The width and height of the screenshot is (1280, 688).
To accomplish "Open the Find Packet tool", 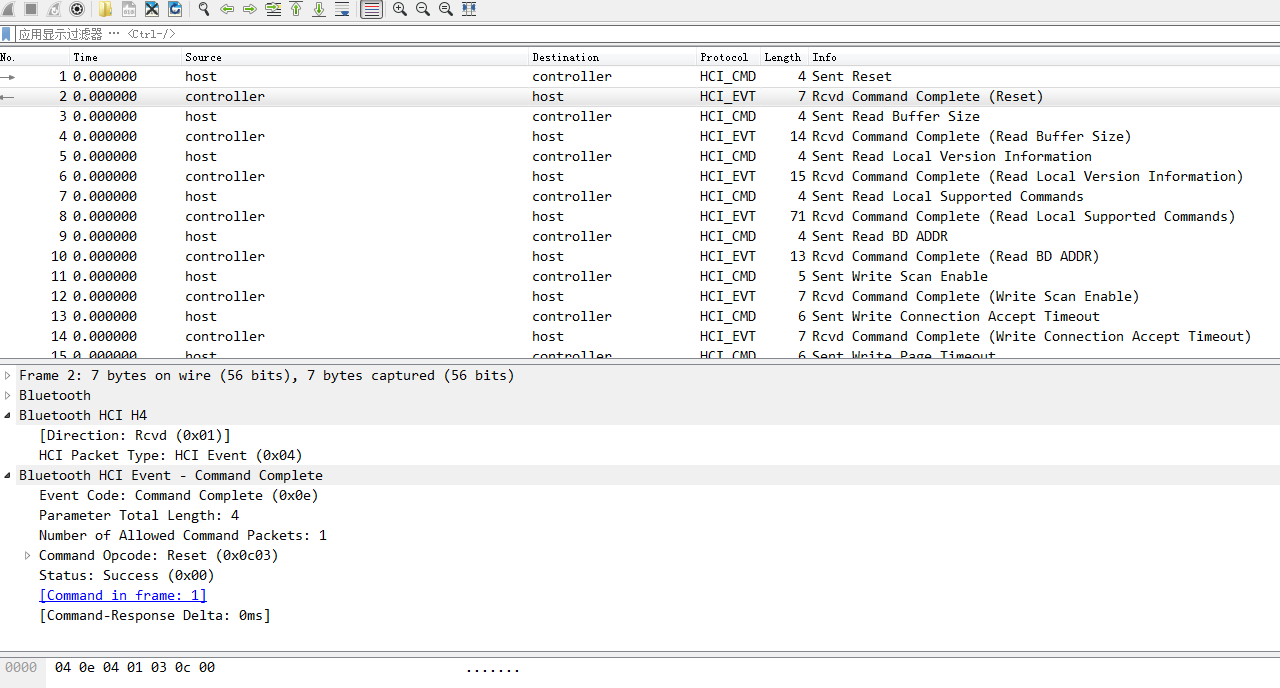I will [x=202, y=9].
